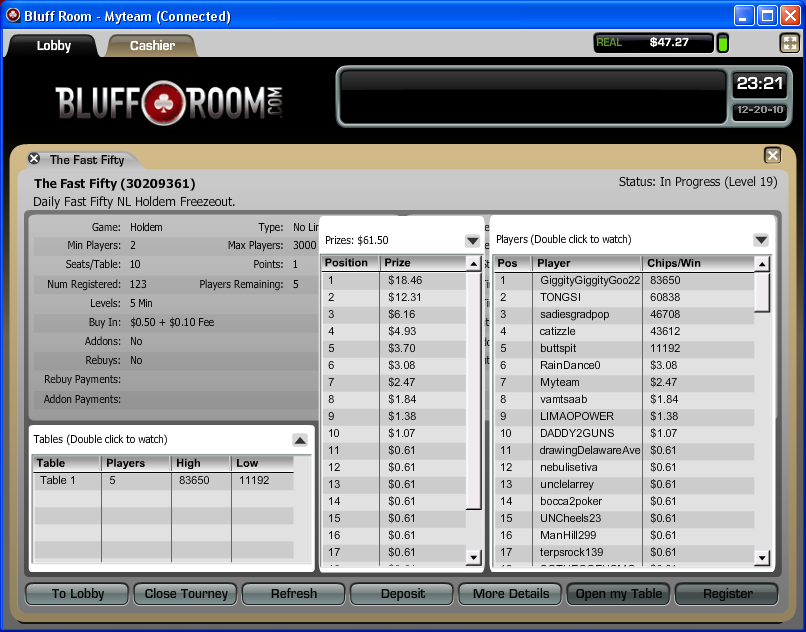The image size is (806, 632).
Task: Select player catizzle in the list
Action: coord(624,332)
